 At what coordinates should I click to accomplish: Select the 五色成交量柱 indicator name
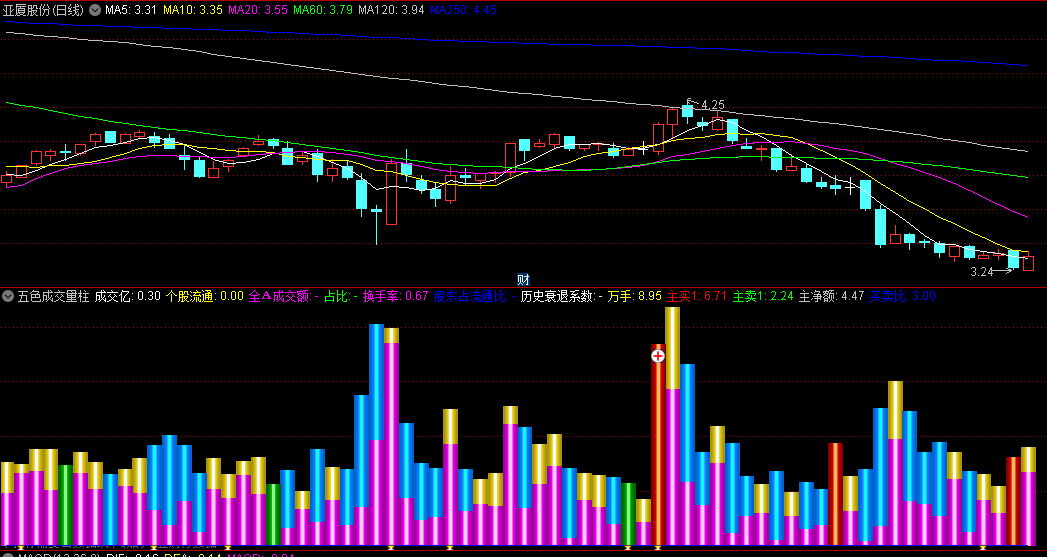53,296
